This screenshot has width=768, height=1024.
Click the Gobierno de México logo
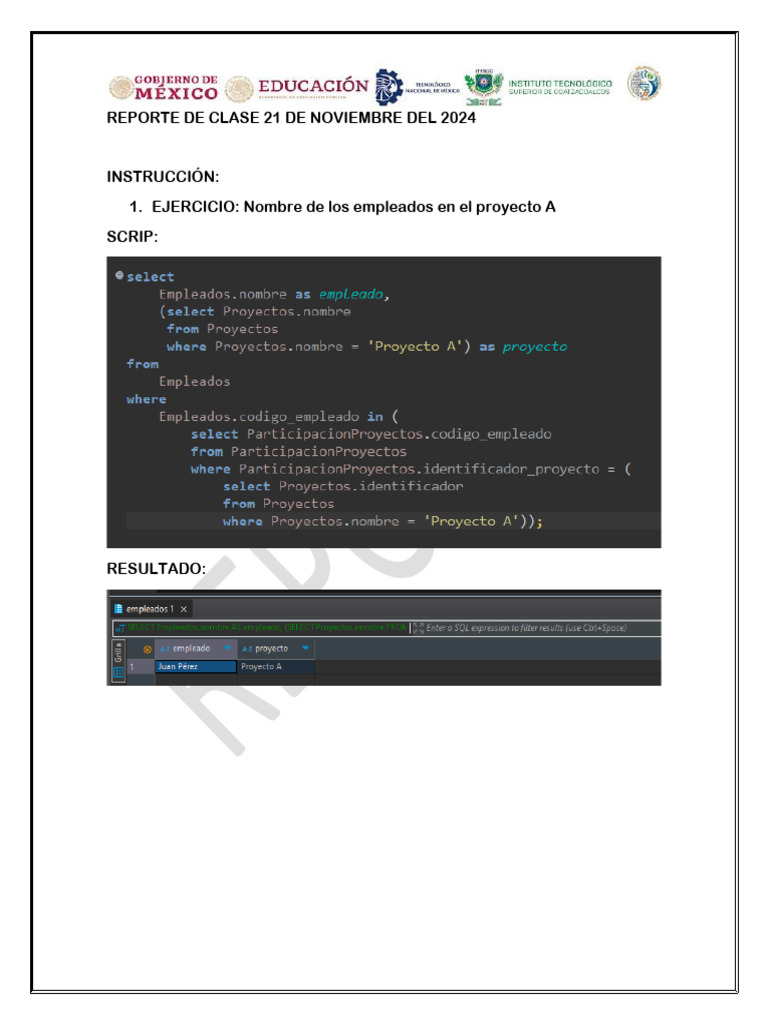click(163, 88)
